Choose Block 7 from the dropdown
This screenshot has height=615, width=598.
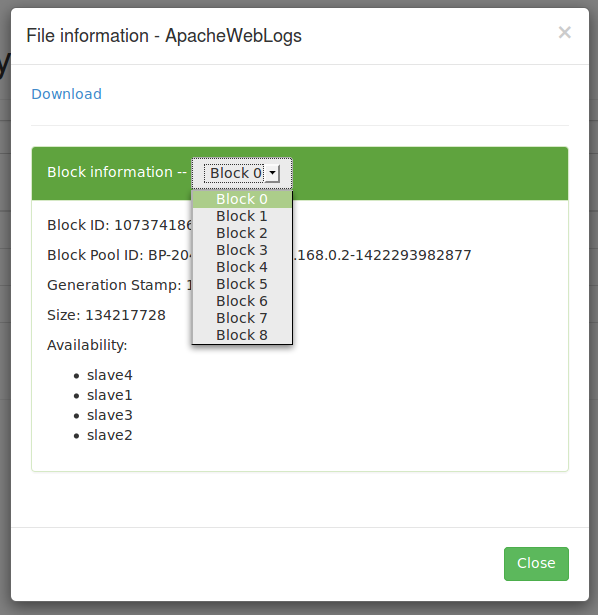click(242, 318)
